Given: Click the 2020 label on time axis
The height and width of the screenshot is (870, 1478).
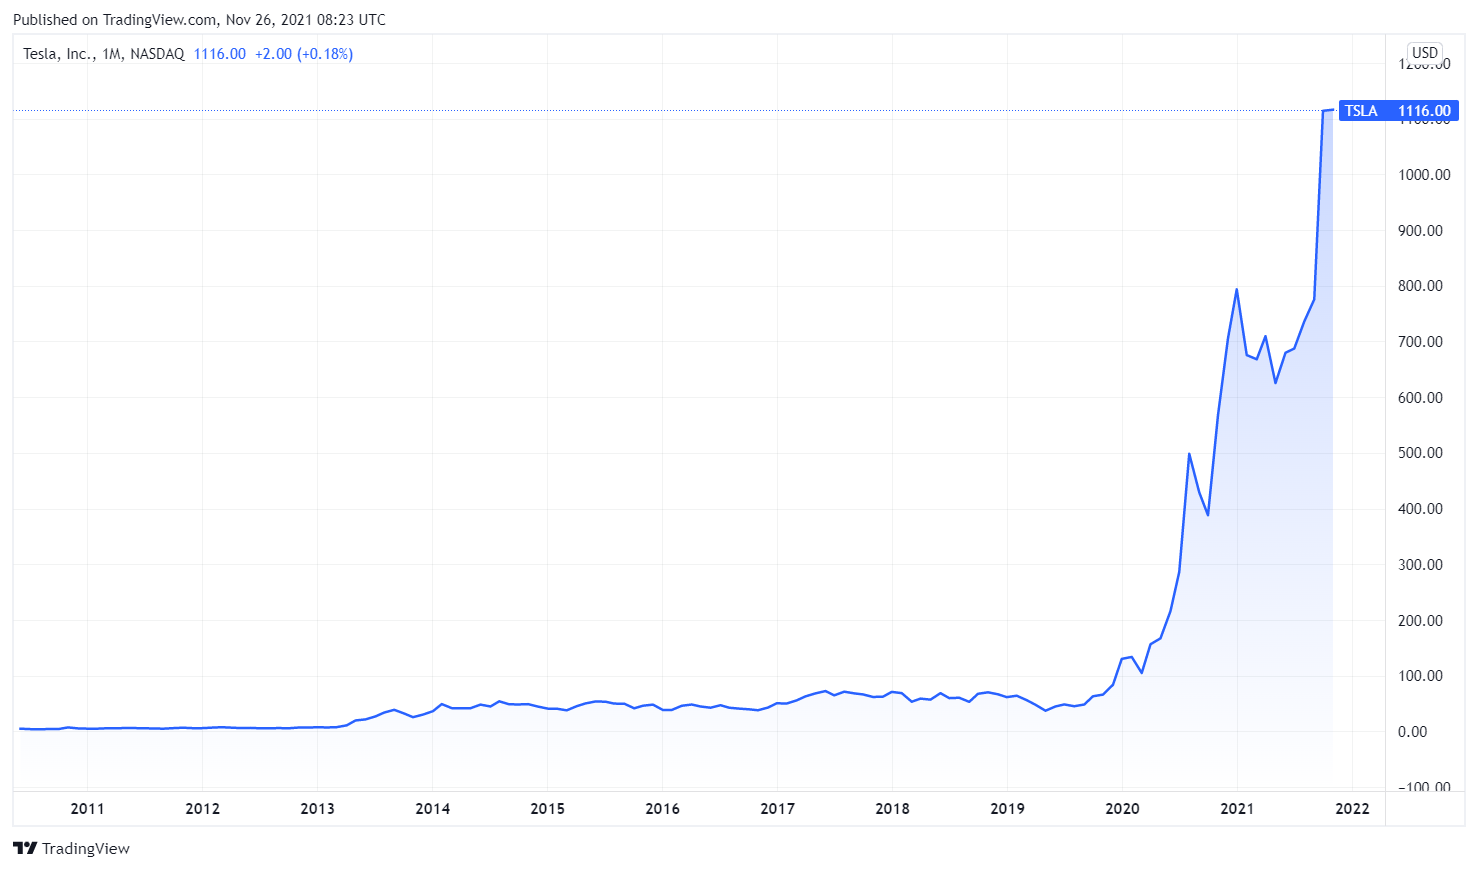Looking at the screenshot, I should [x=1122, y=809].
